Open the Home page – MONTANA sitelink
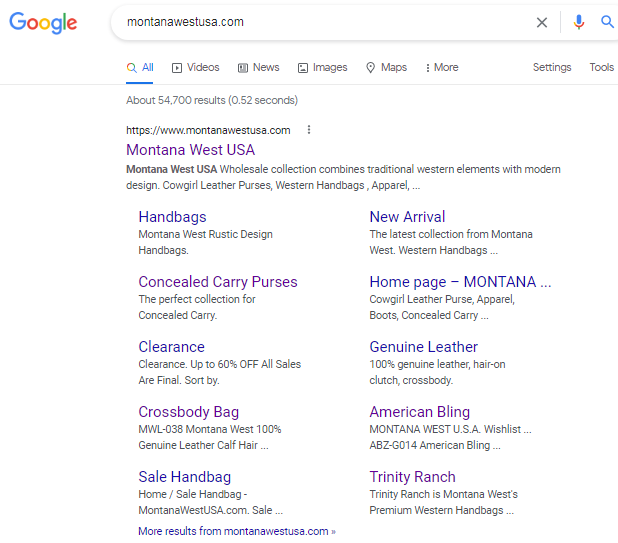 pyautogui.click(x=460, y=282)
